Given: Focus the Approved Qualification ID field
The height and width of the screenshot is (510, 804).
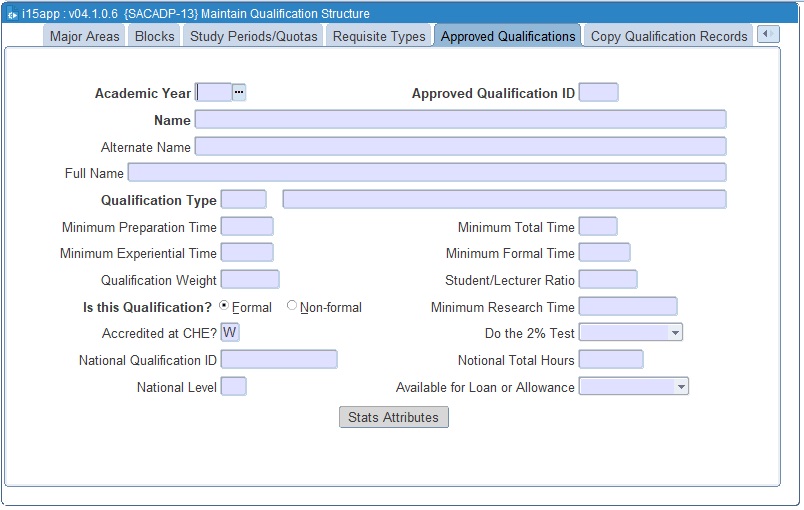Looking at the screenshot, I should [598, 92].
